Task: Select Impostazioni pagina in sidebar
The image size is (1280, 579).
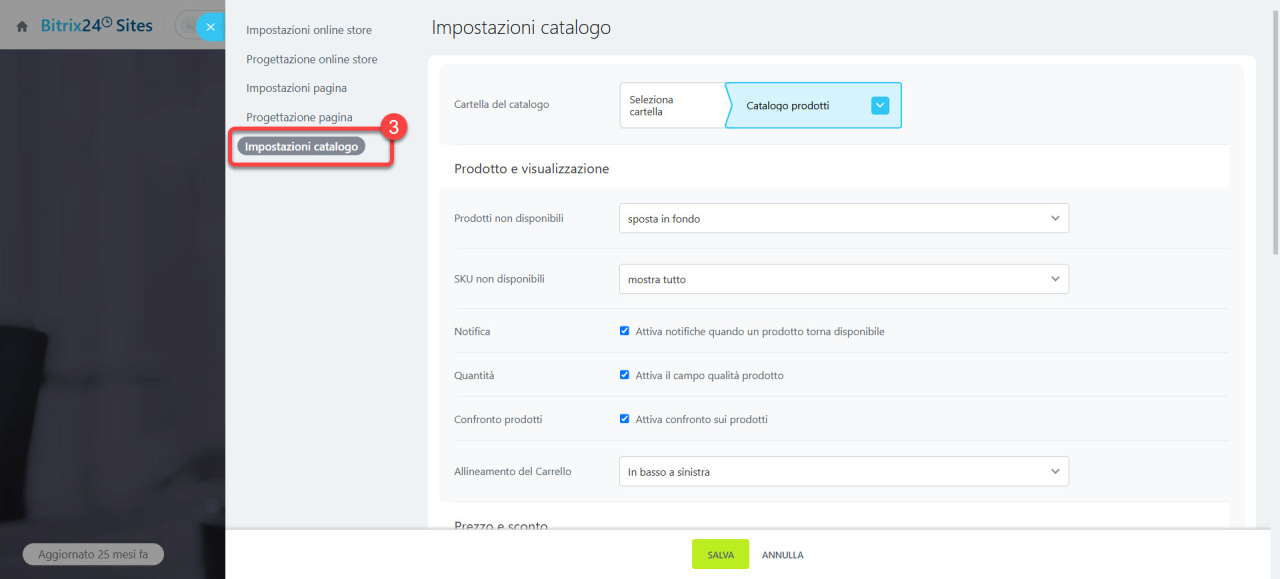Action: [x=297, y=88]
